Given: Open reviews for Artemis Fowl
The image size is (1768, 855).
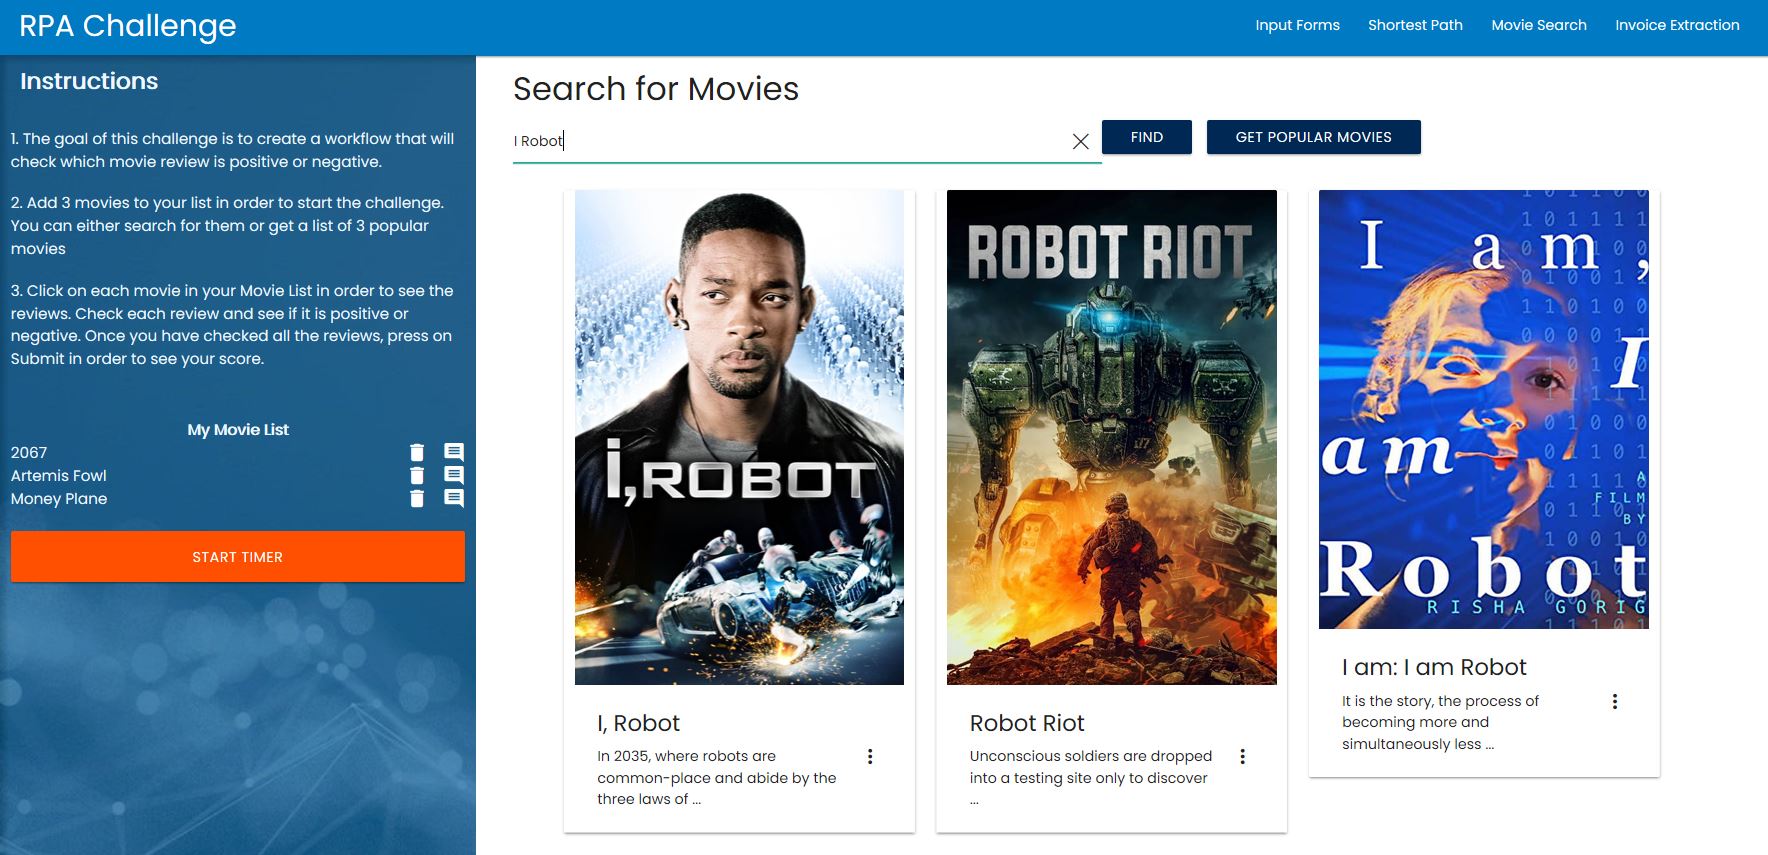Looking at the screenshot, I should 454,476.
